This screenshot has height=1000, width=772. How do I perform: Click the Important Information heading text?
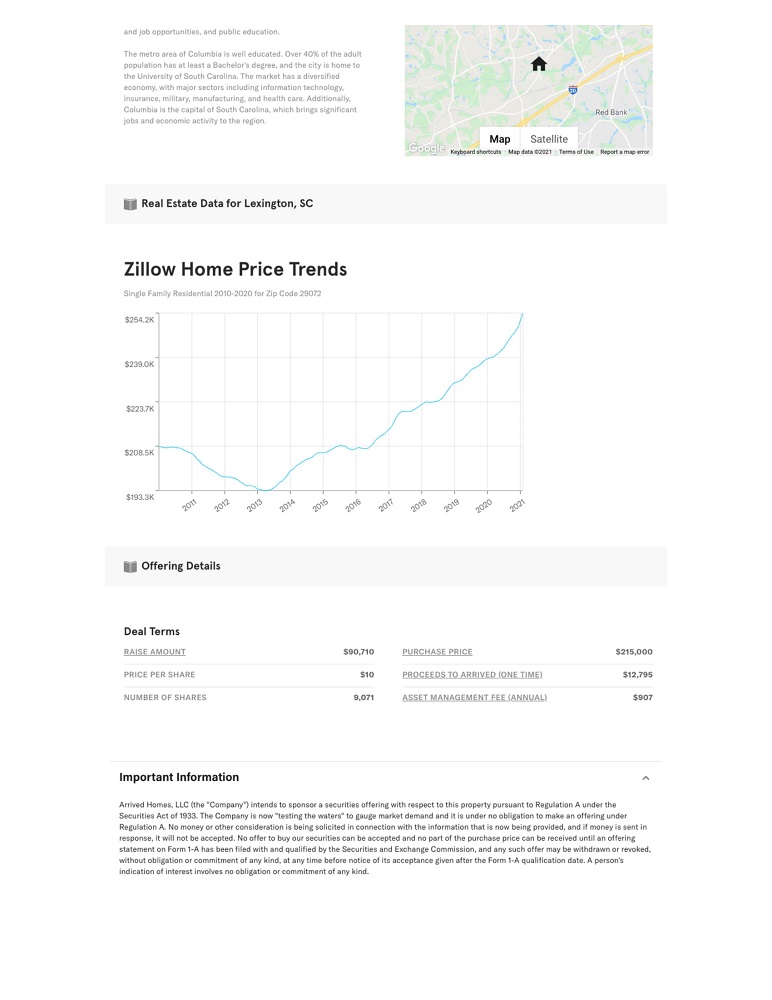[x=179, y=777]
